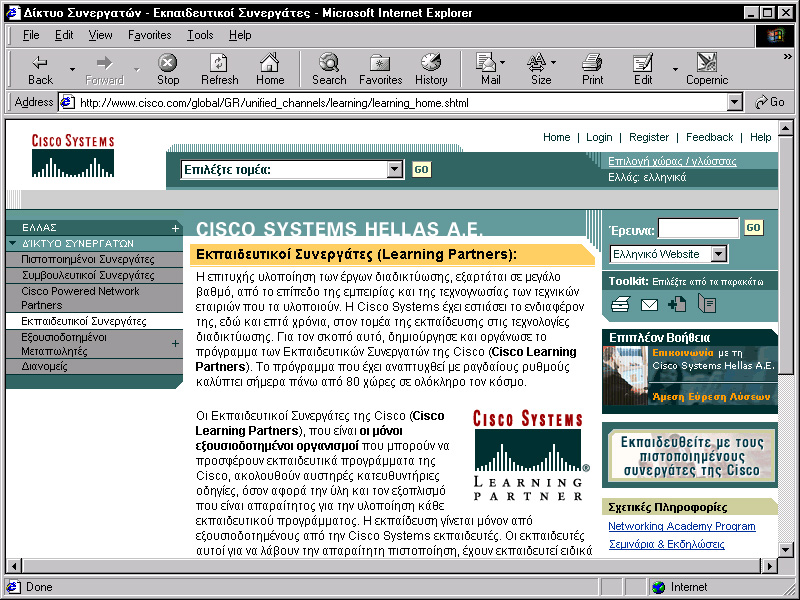
Task: Show more toolbar buttons chevron
Action: click(x=787, y=57)
